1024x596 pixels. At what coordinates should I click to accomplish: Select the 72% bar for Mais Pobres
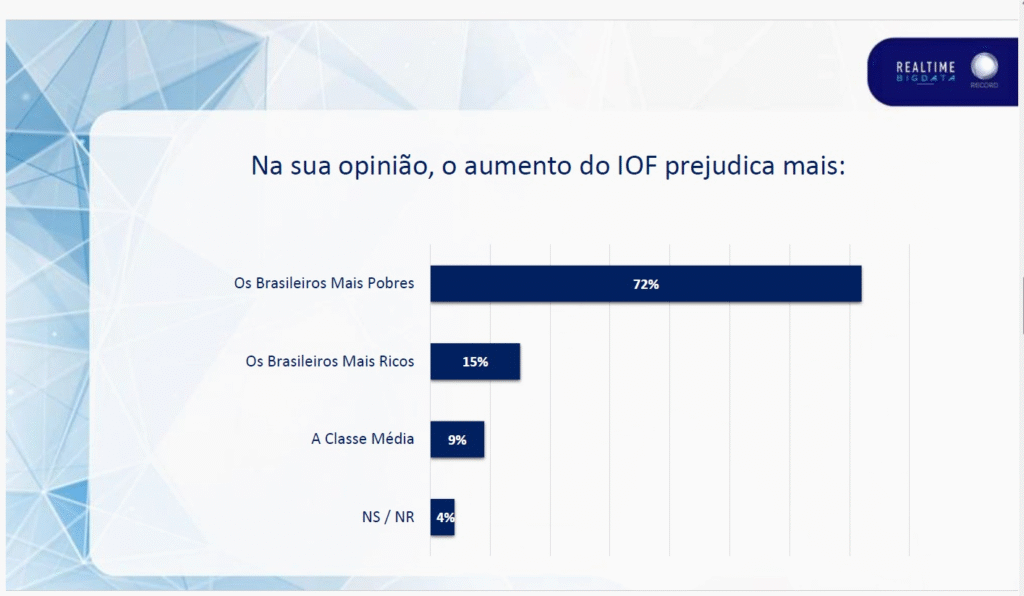point(646,283)
